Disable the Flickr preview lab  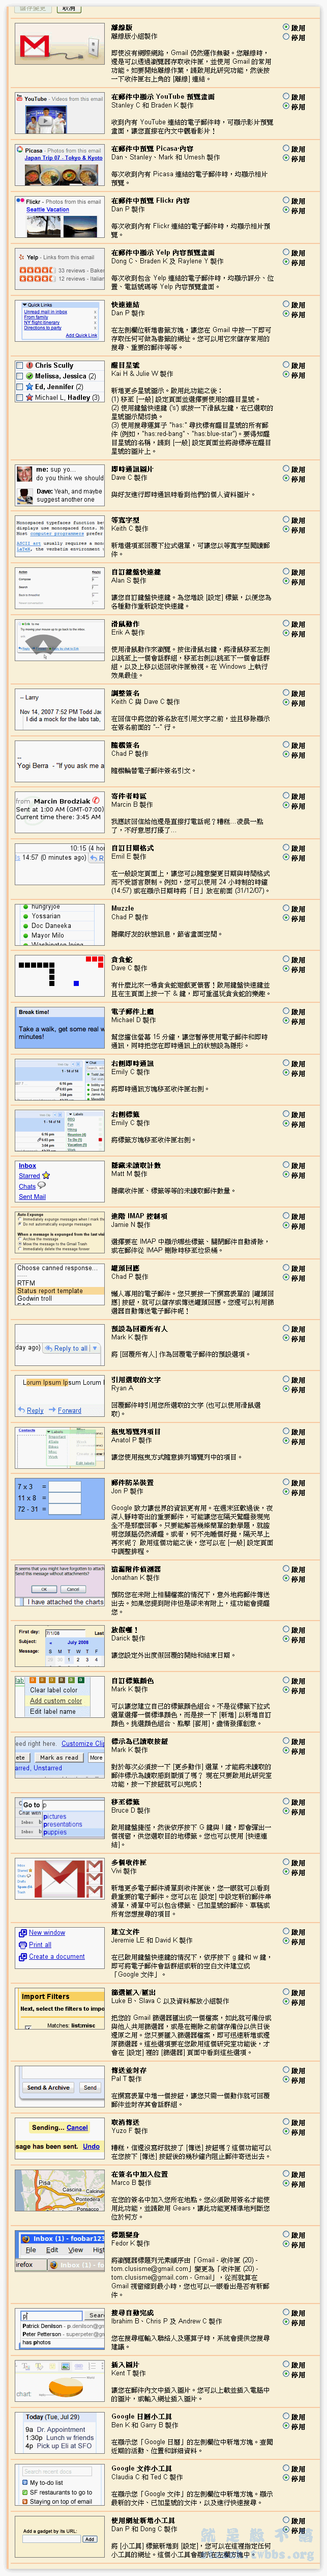[285, 211]
